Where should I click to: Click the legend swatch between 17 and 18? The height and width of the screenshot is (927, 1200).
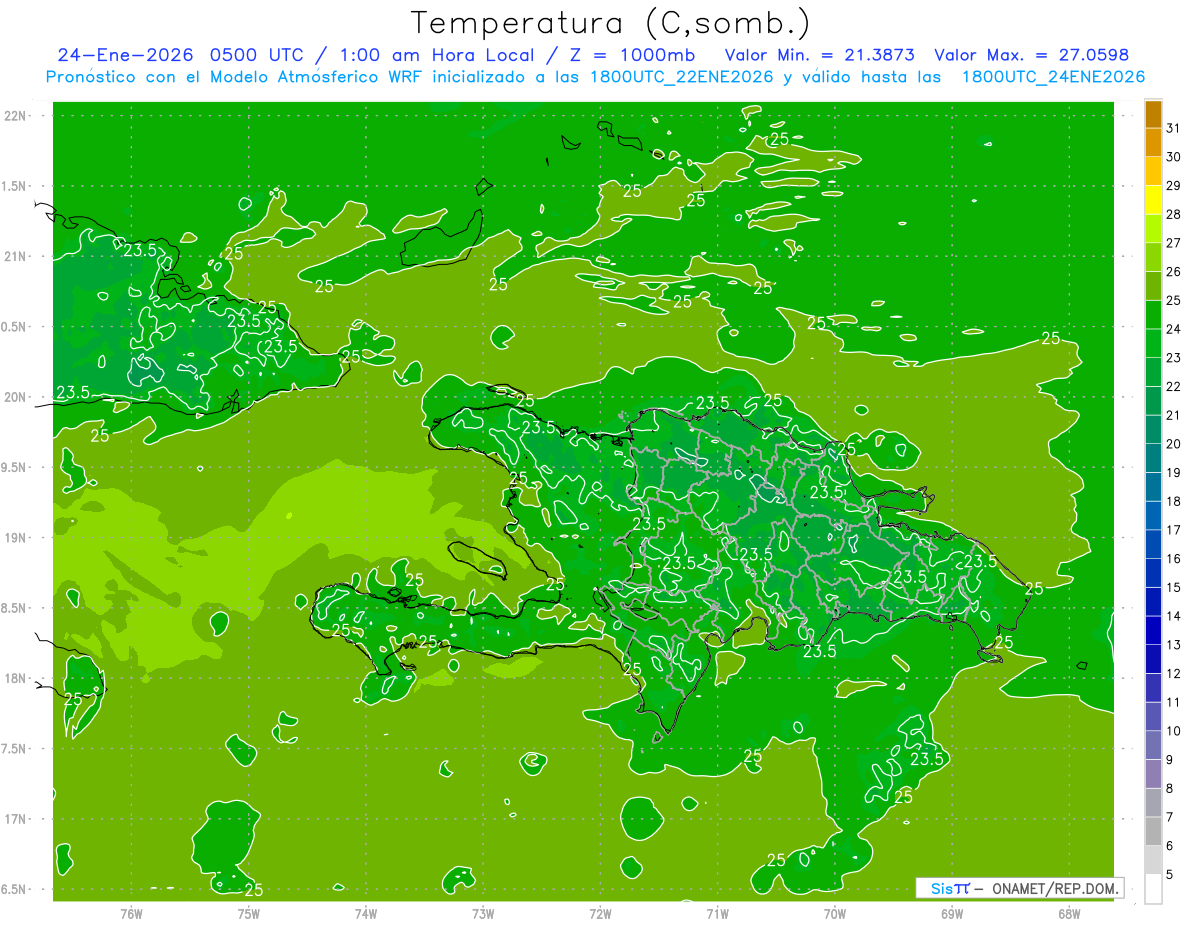1153,515
